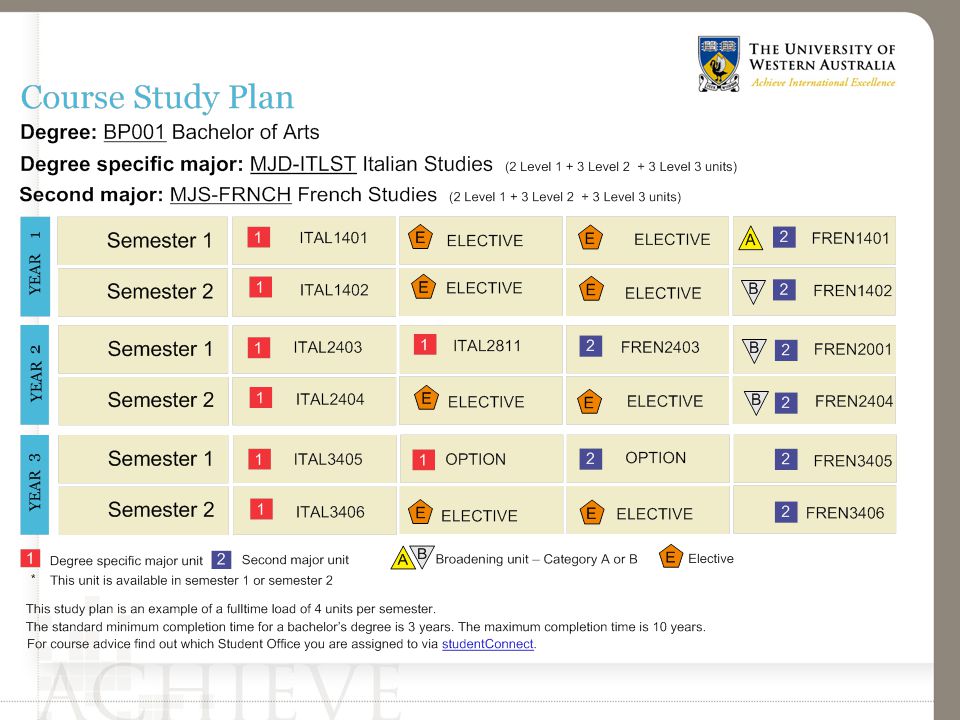Select the FREN2001 unit text

click(x=853, y=350)
